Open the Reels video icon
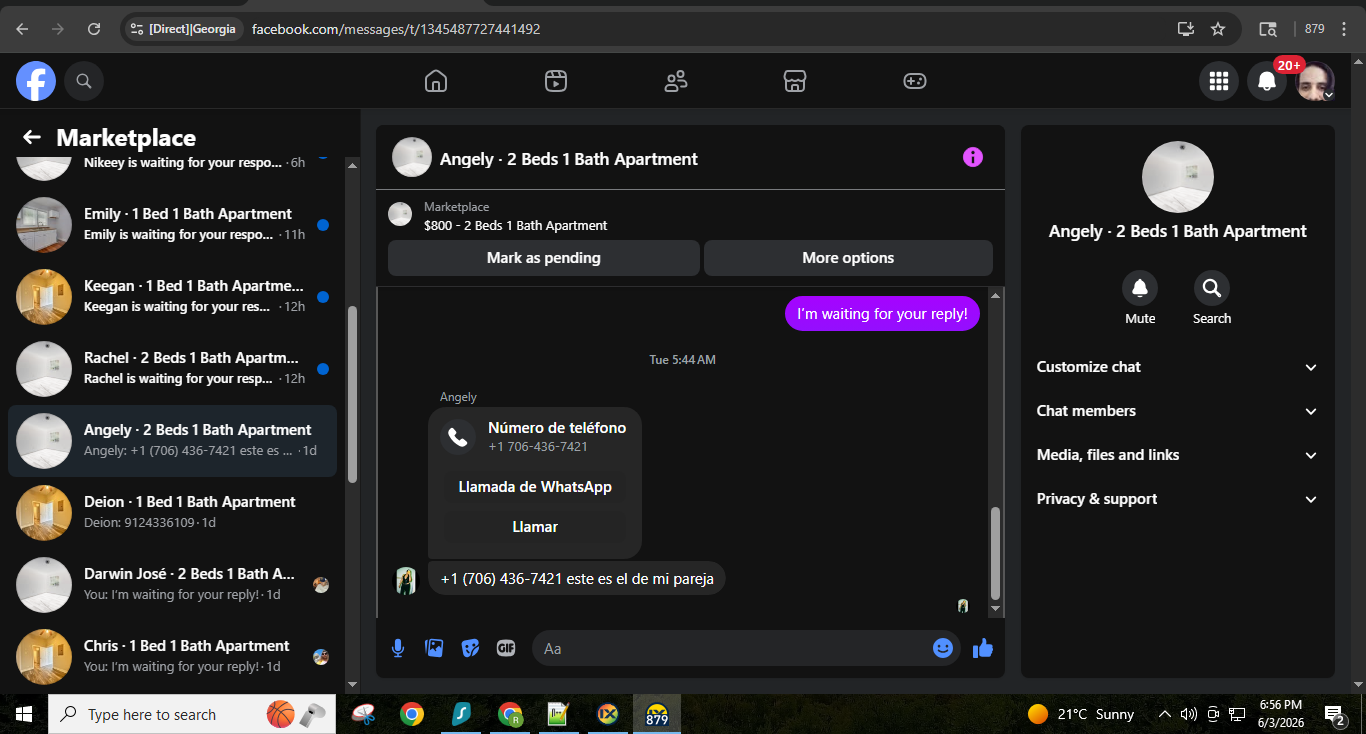This screenshot has width=1366, height=734. 556,81
